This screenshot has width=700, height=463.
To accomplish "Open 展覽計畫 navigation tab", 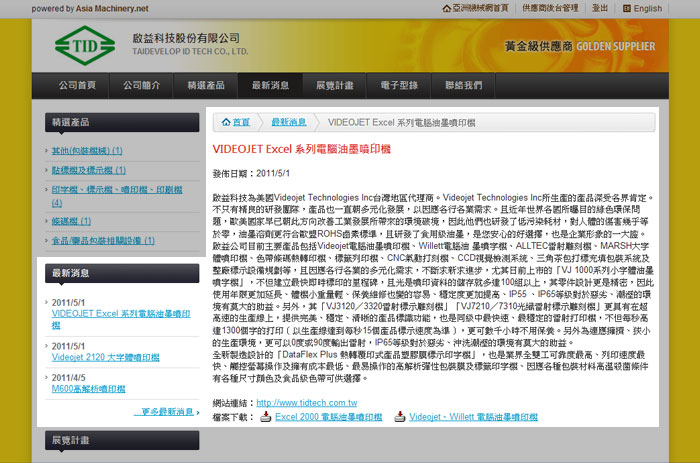I will point(334,85).
